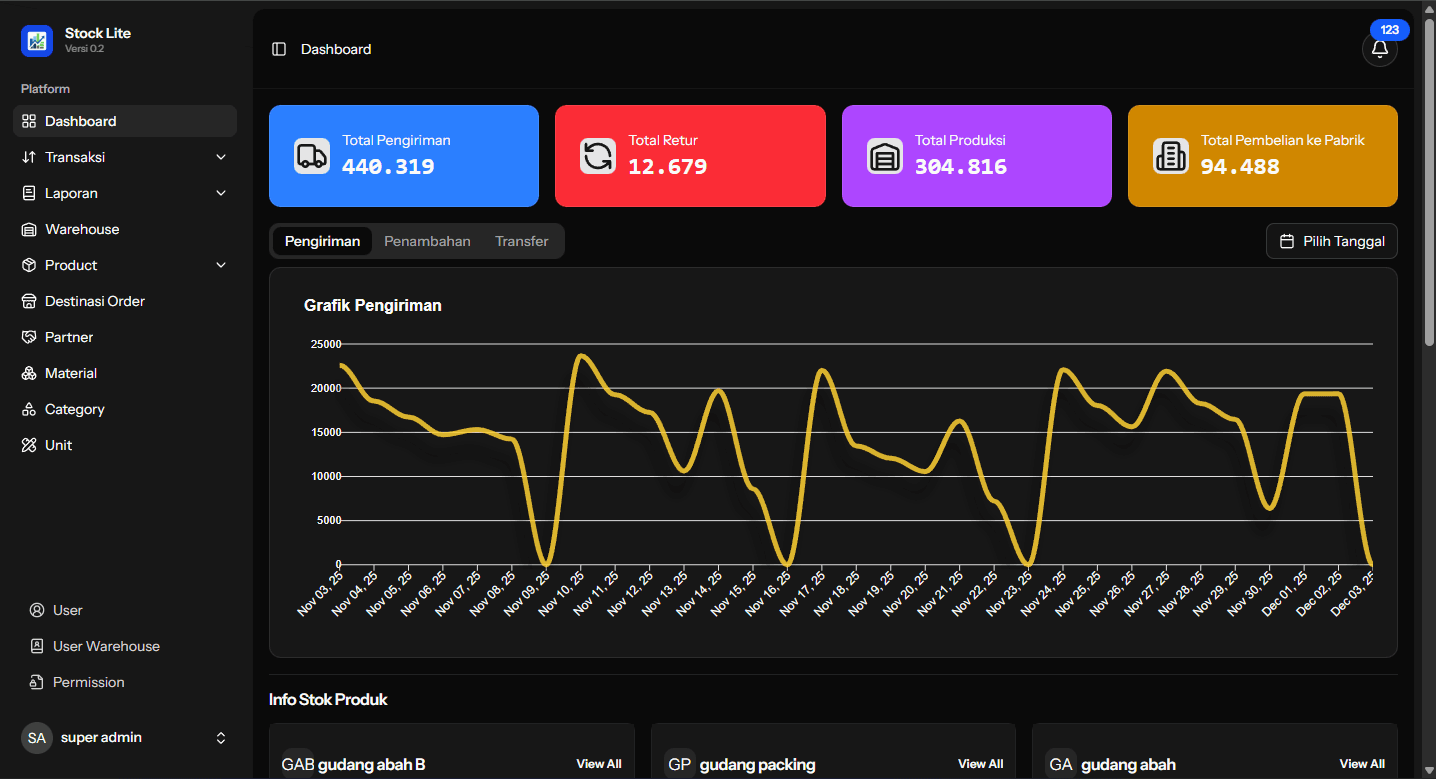Click the page vertical scrollbar

tap(1429, 180)
